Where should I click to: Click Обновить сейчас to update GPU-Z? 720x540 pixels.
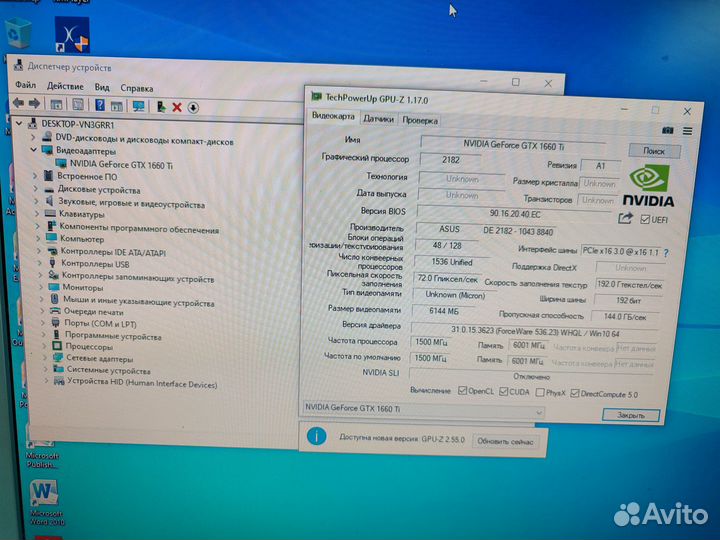[x=505, y=442]
